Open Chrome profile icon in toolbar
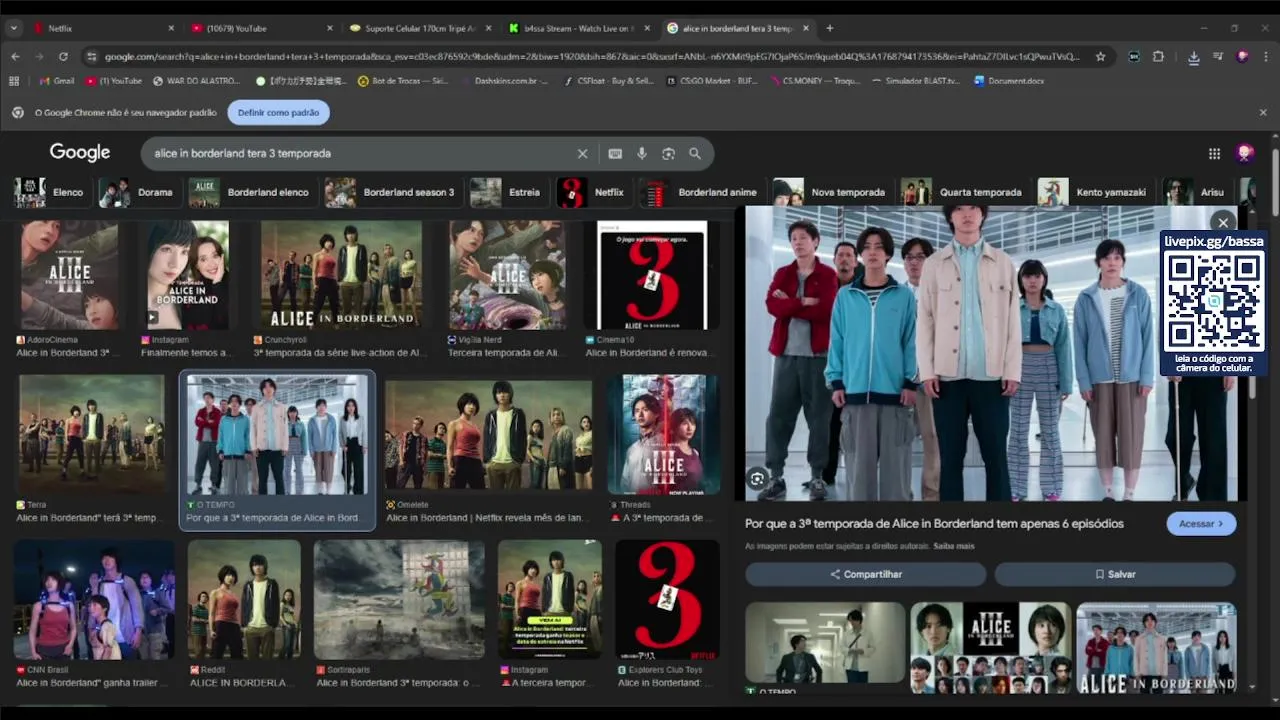 (1243, 57)
